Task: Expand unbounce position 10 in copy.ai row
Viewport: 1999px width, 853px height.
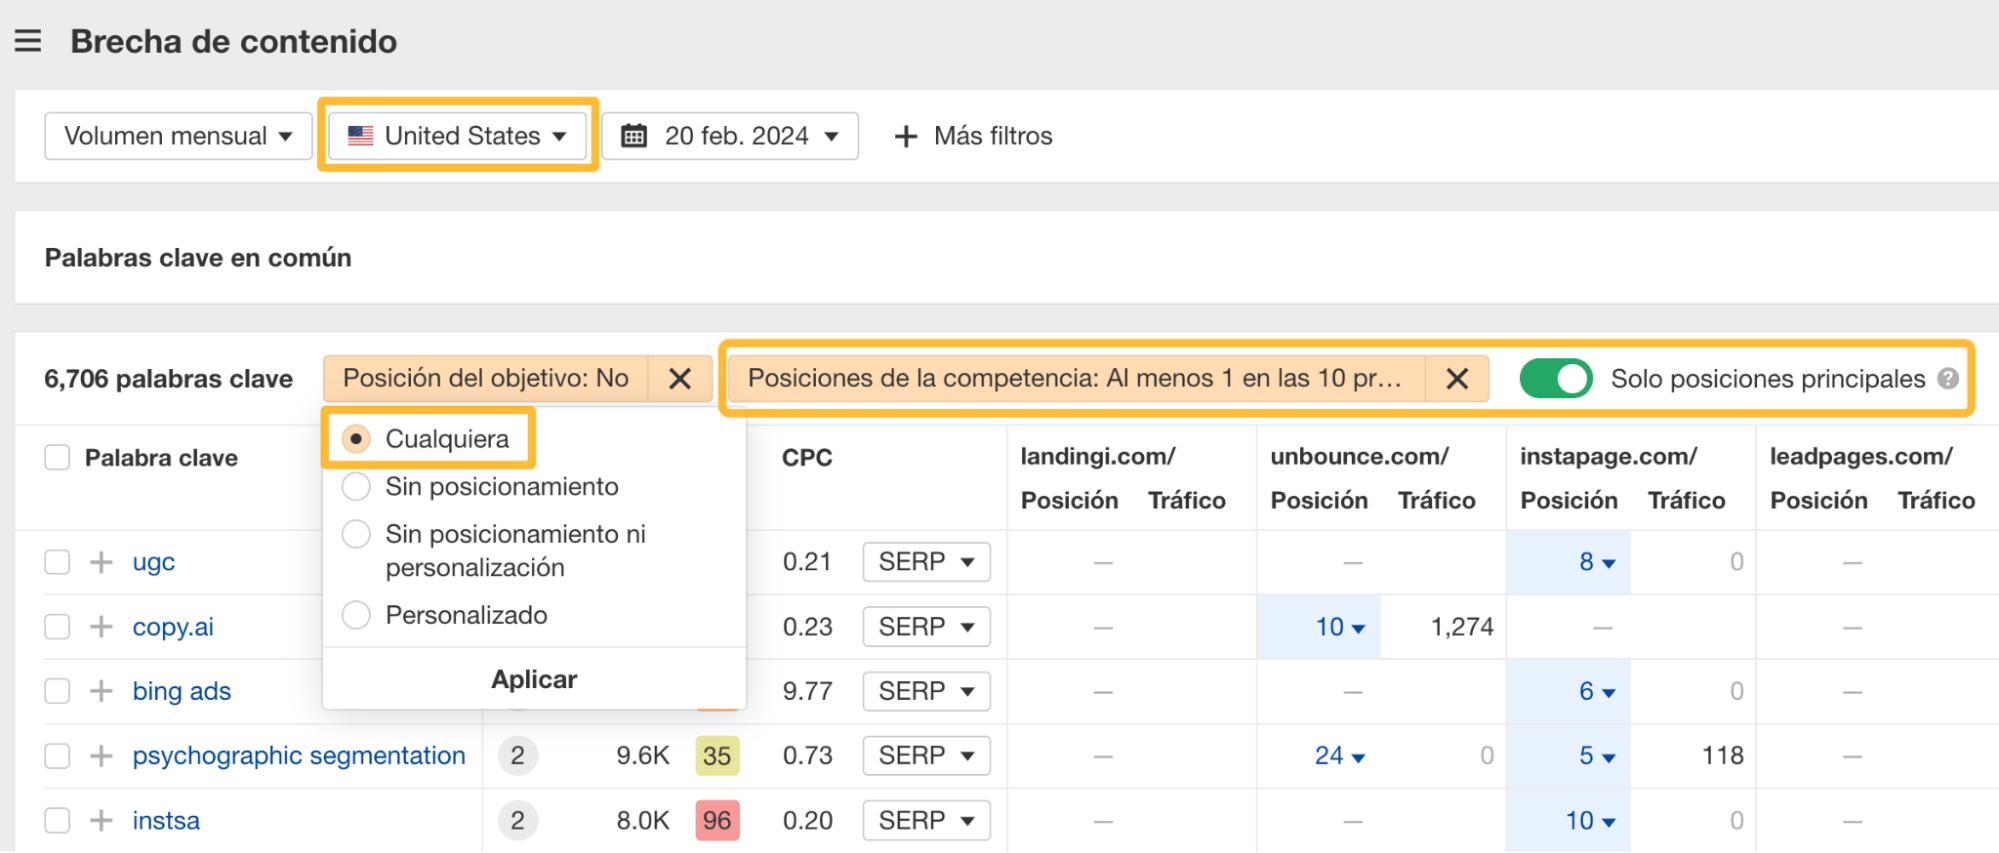Action: [1340, 627]
